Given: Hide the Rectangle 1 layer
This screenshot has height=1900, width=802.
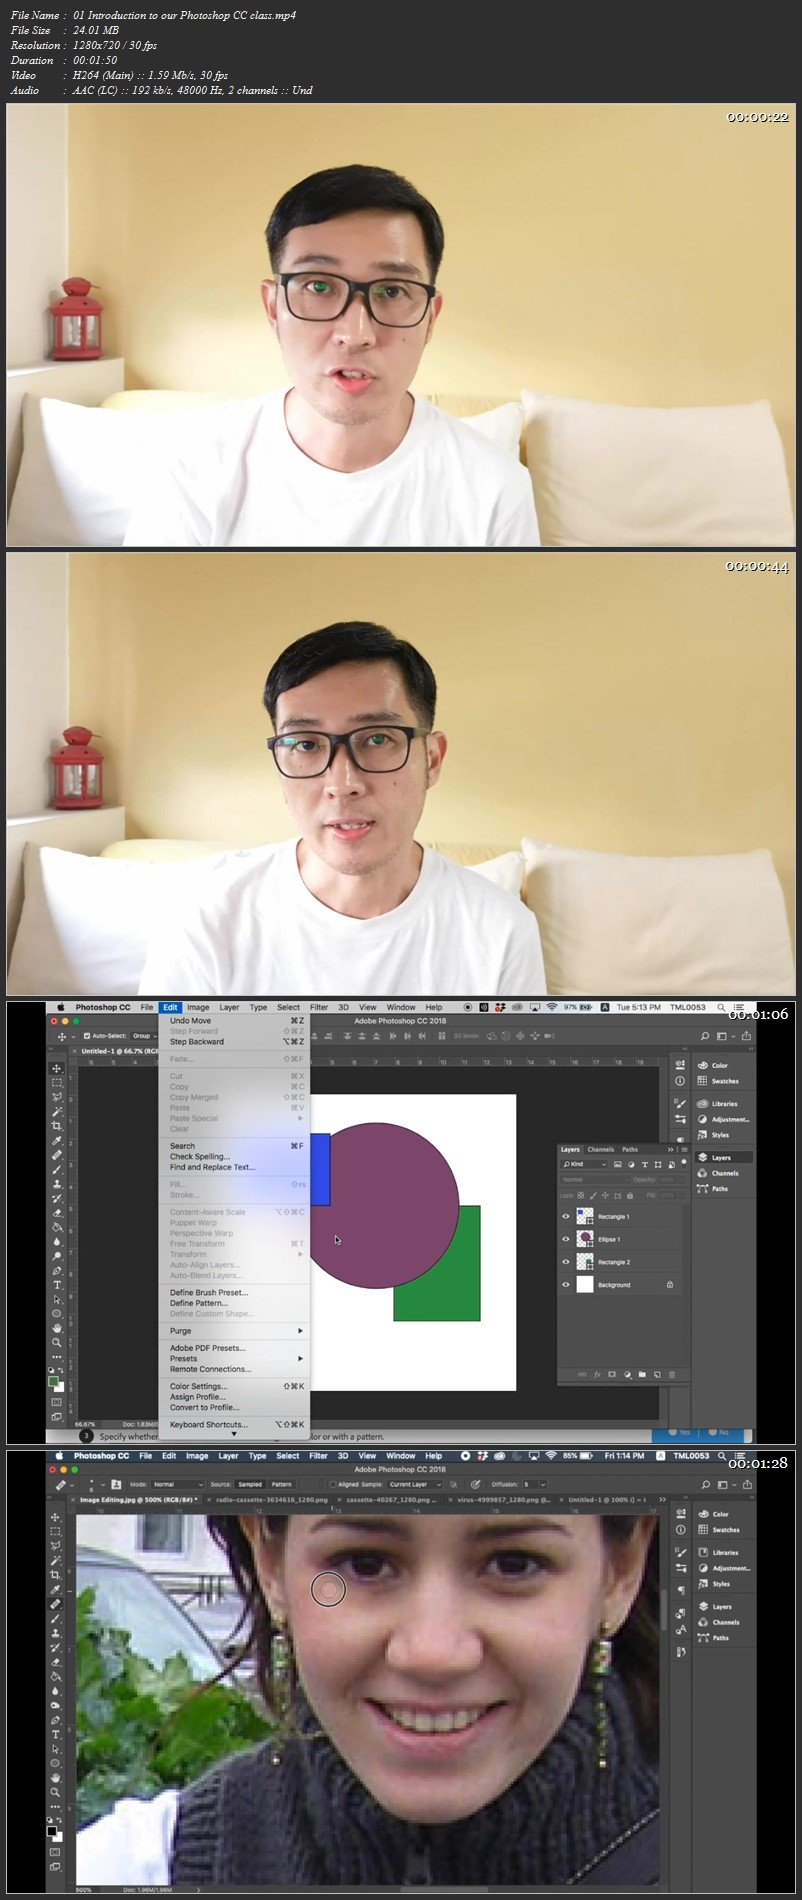Looking at the screenshot, I should 566,1217.
